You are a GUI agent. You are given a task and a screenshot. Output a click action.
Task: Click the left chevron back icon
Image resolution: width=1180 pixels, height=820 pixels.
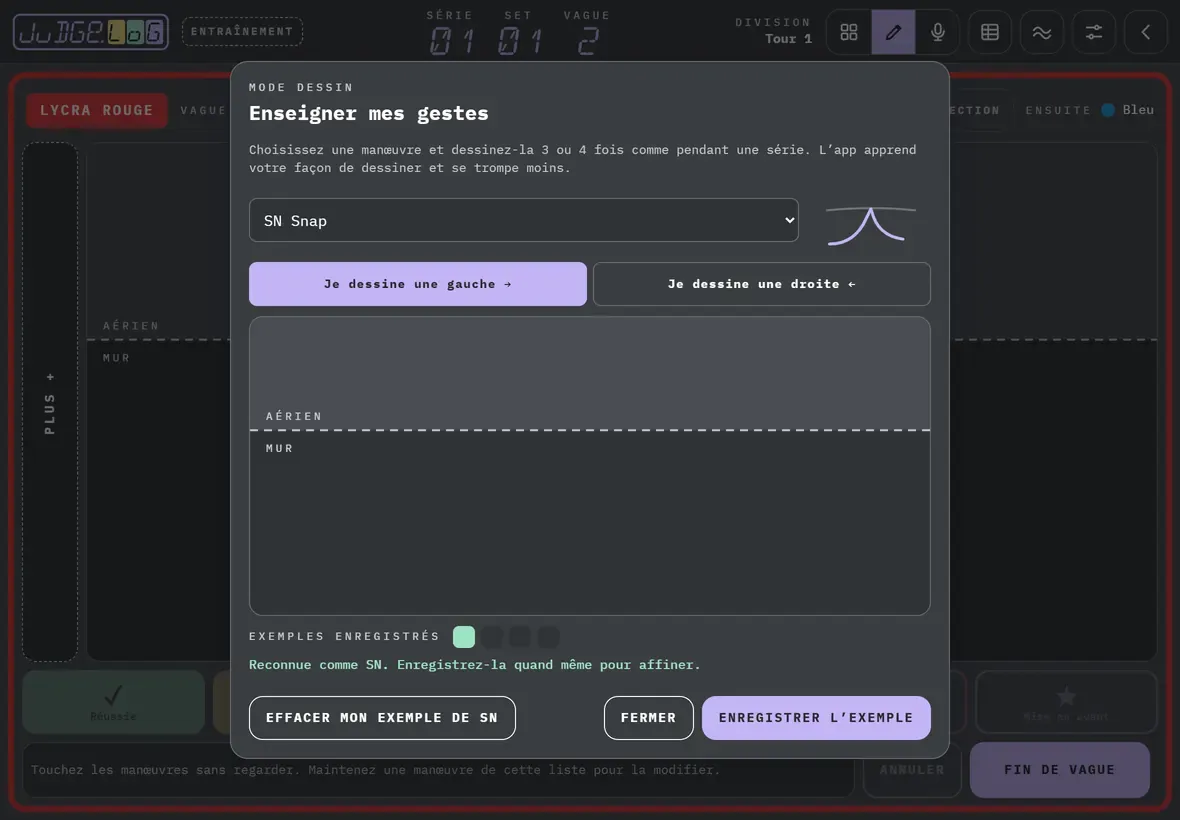coord(1145,32)
